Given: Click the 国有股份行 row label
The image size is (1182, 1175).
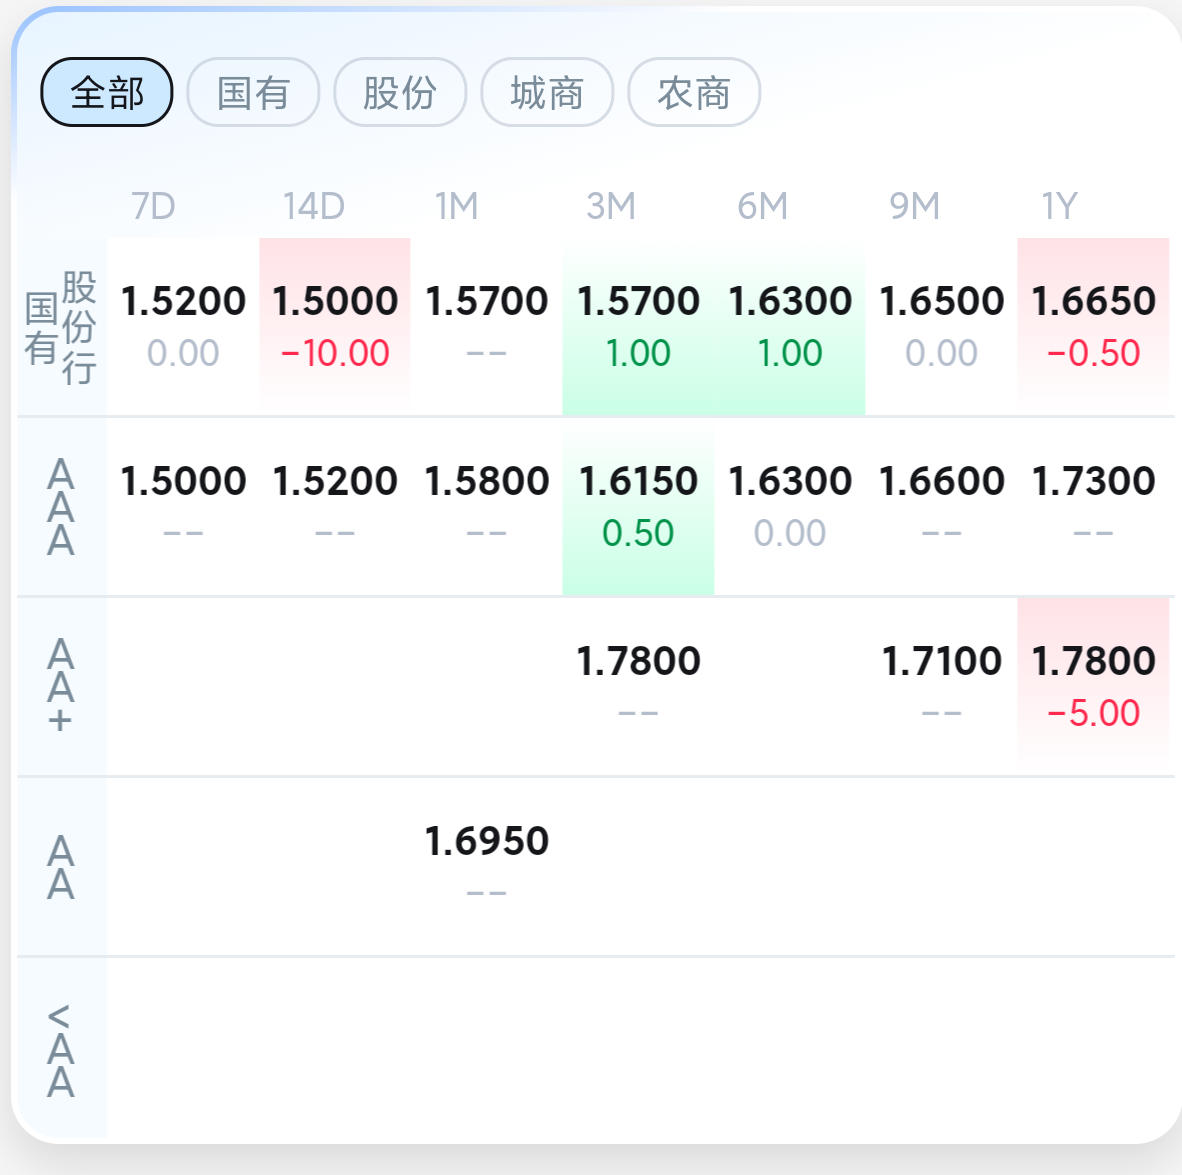Looking at the screenshot, I should tap(61, 327).
